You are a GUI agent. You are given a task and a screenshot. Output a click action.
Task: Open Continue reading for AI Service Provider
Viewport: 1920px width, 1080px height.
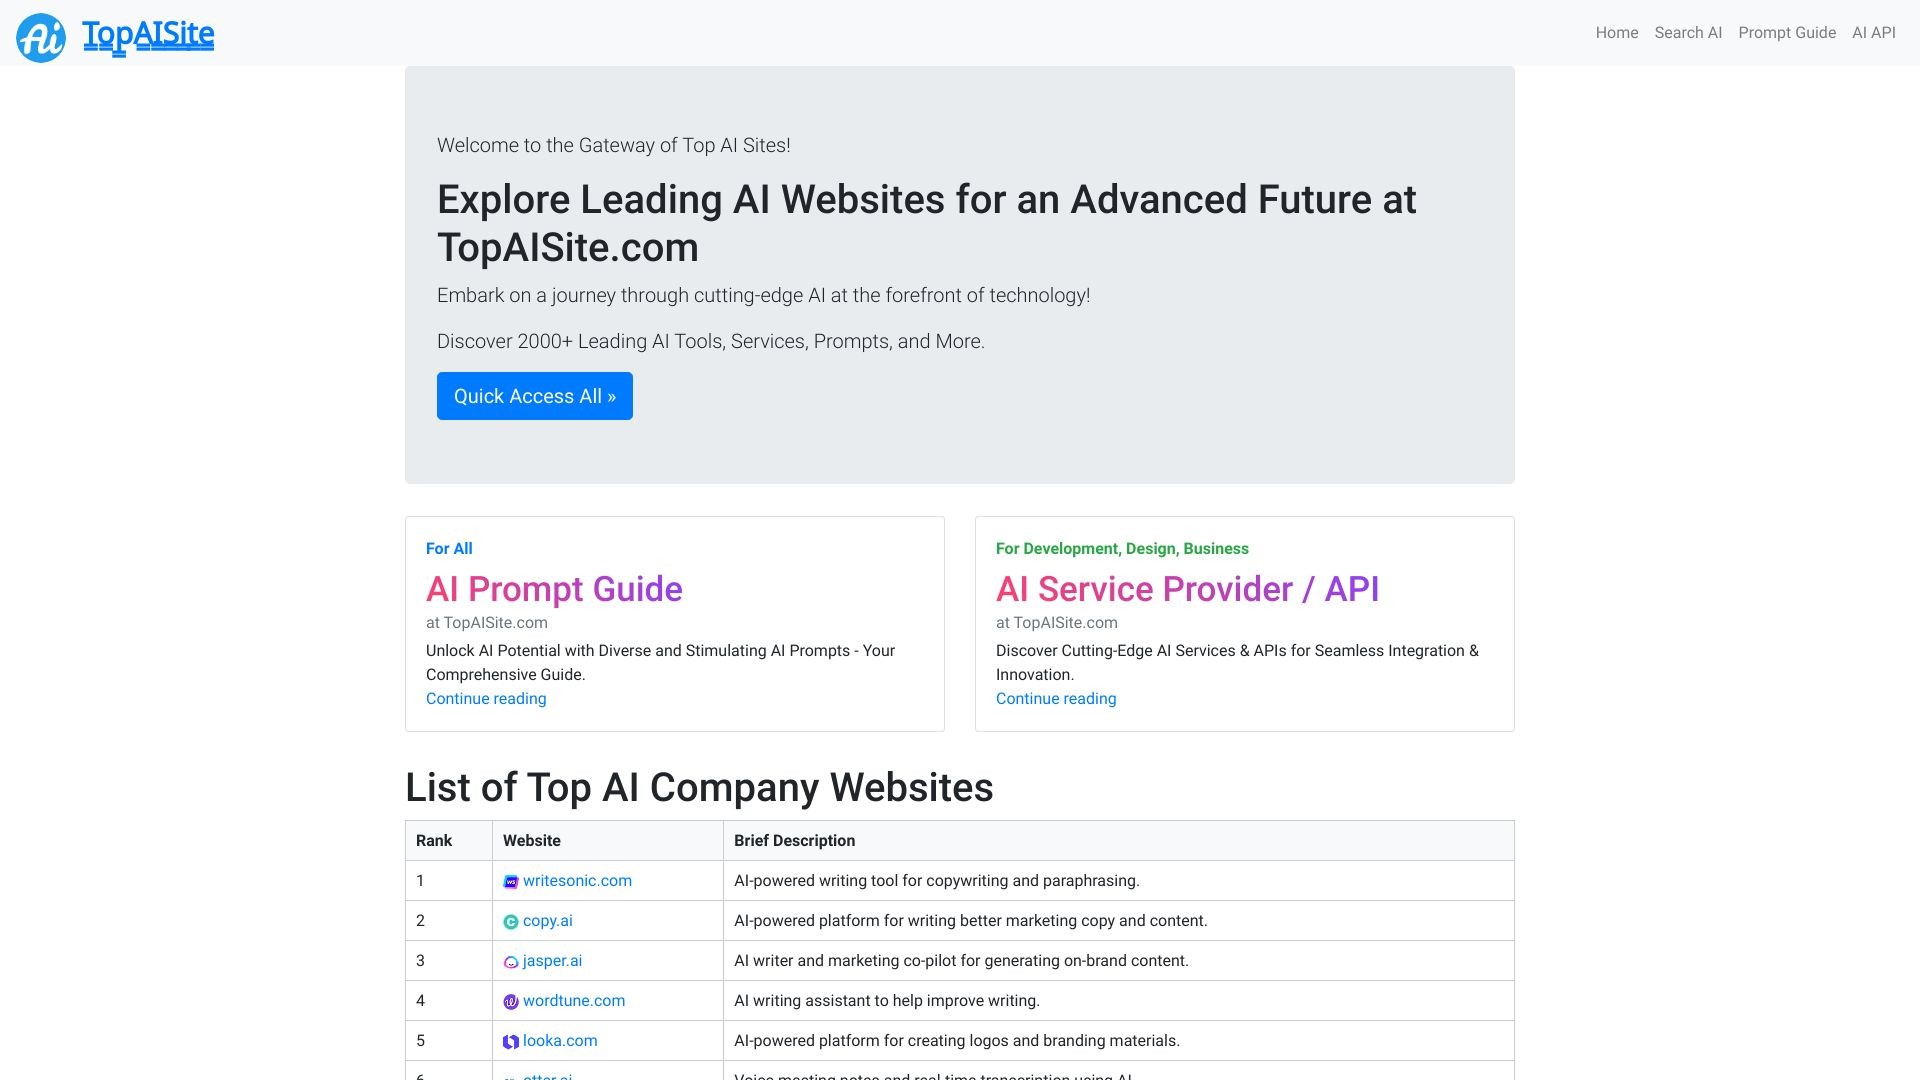pyautogui.click(x=1055, y=698)
